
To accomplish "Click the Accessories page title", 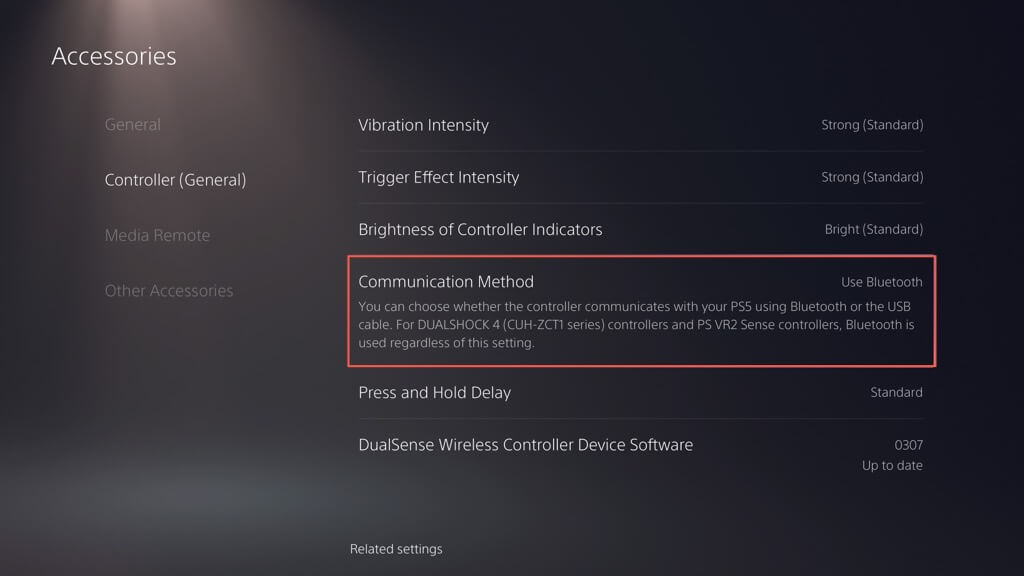I will (114, 56).
